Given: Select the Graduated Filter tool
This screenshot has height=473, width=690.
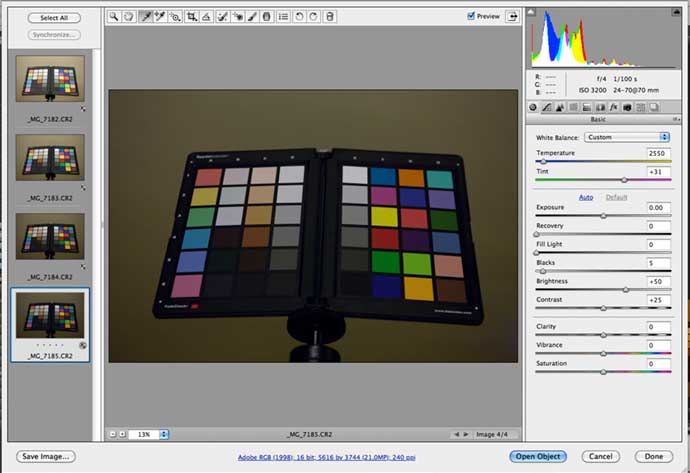Looking at the screenshot, I should pyautogui.click(x=267, y=17).
